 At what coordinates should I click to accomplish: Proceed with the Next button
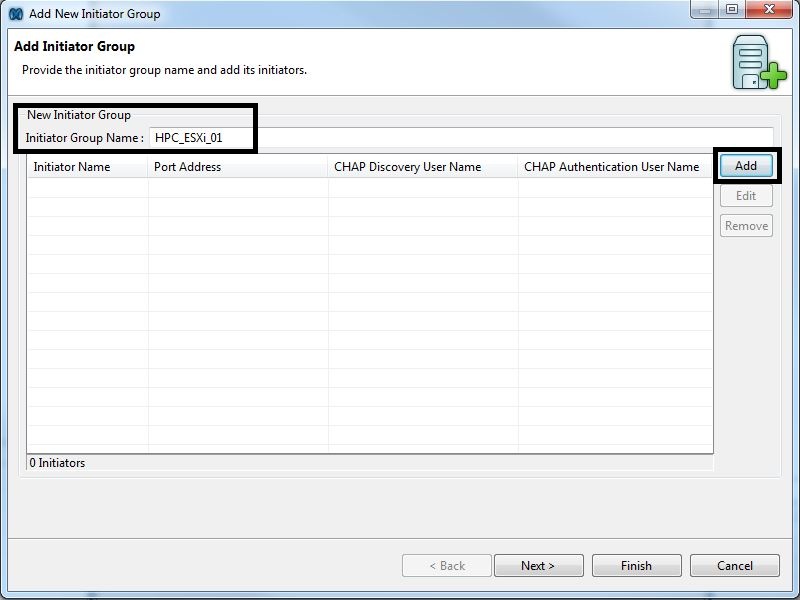tap(538, 566)
